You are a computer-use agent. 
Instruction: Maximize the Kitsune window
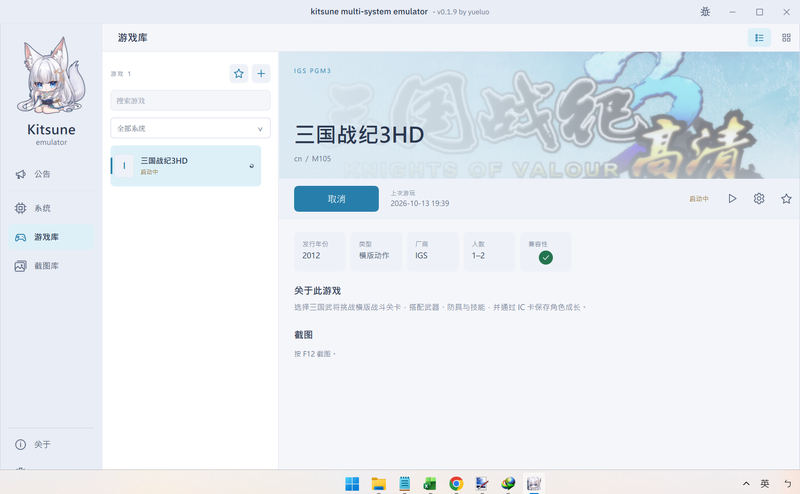[x=759, y=12]
